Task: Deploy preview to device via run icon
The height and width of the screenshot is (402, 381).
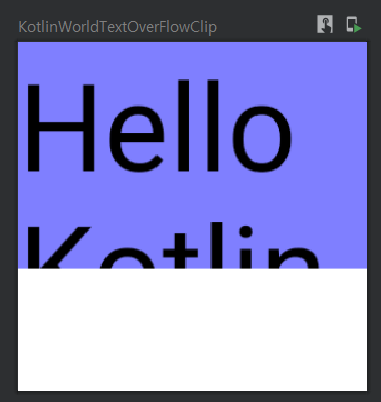Action: pos(354,25)
